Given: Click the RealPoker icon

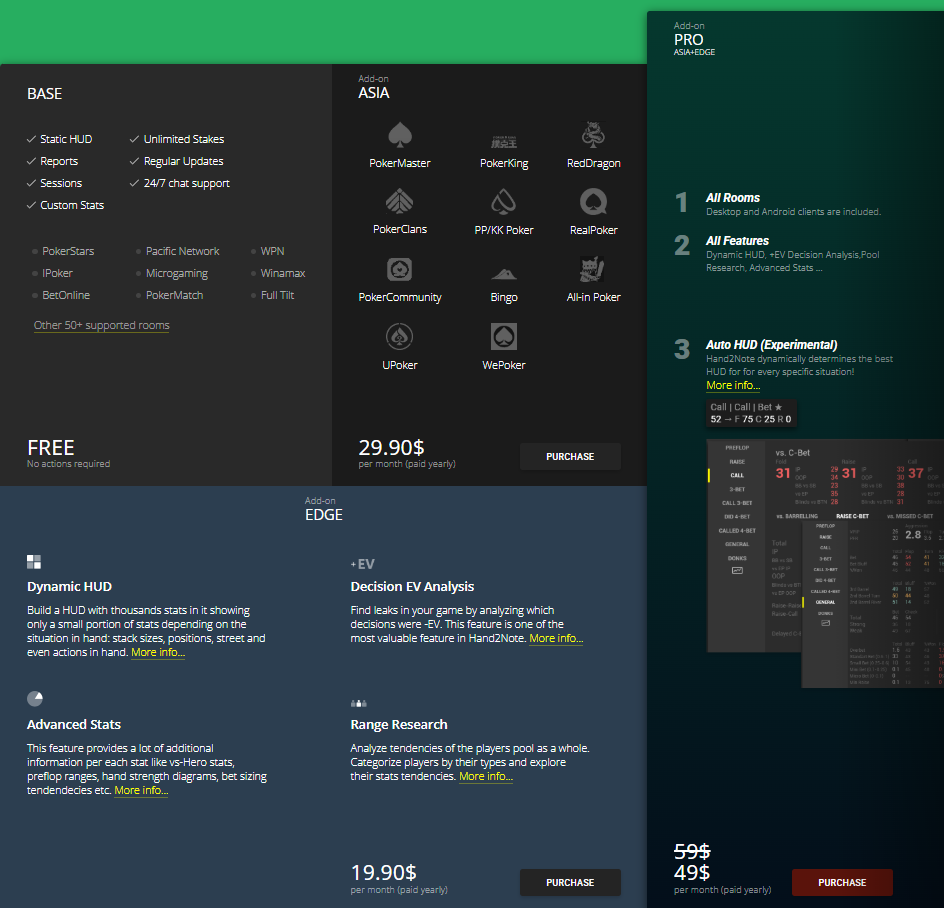Looking at the screenshot, I should click(593, 202).
